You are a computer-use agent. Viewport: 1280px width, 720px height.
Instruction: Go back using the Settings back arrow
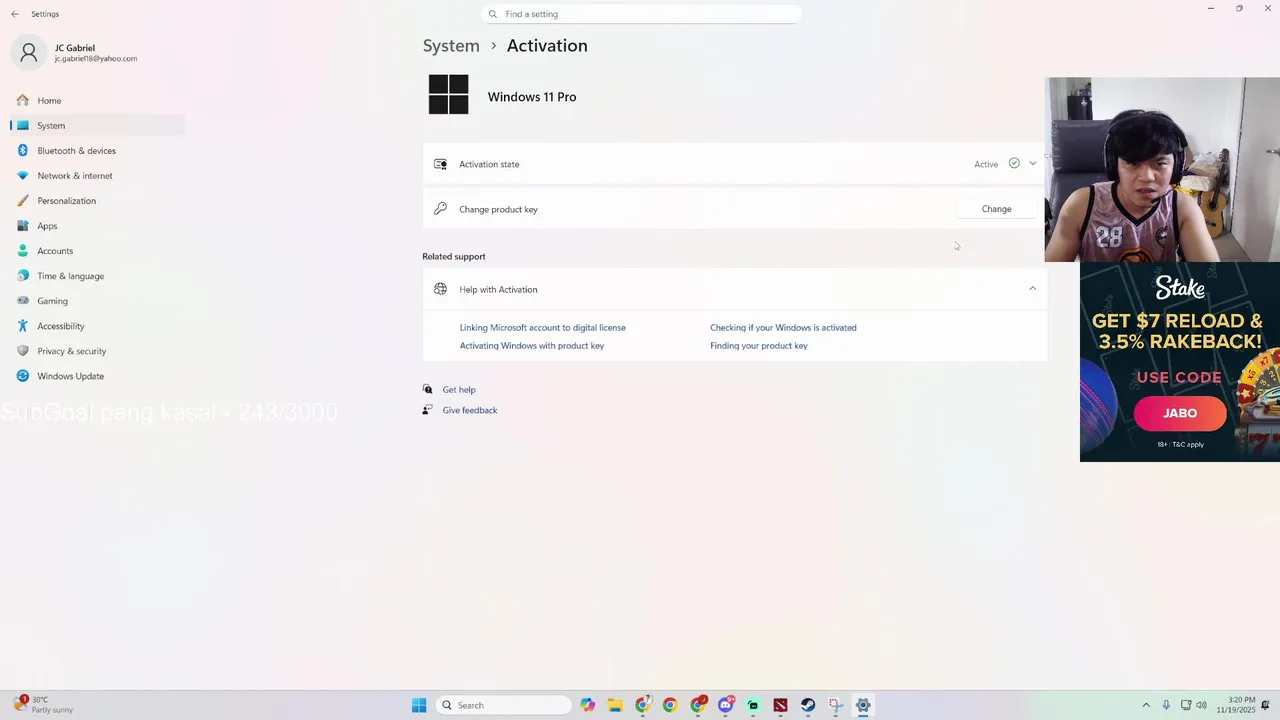(x=15, y=14)
